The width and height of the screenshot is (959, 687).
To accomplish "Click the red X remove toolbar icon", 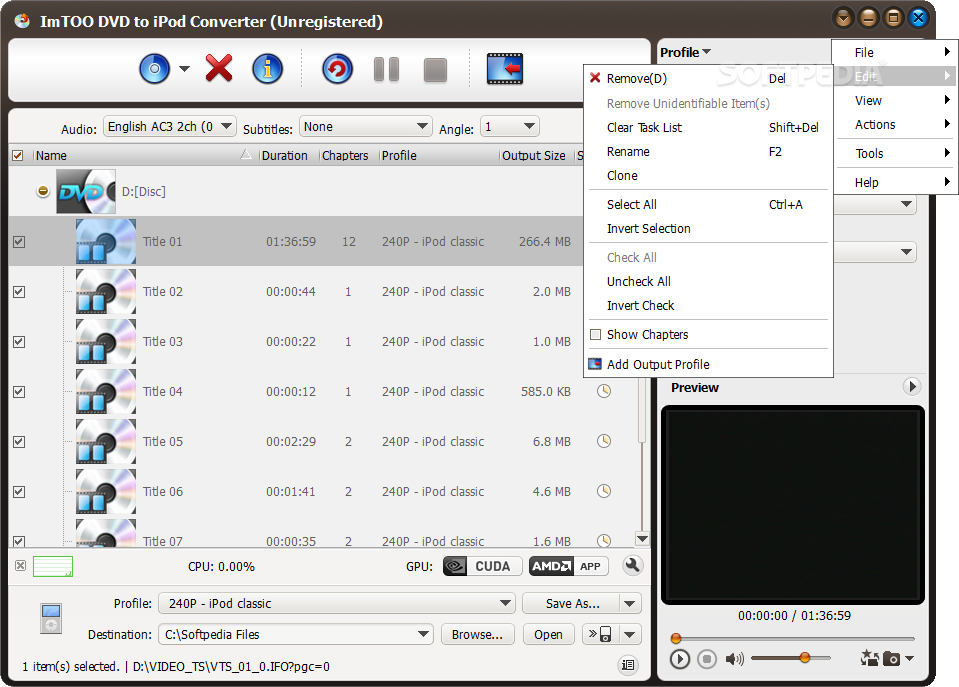I will tap(219, 68).
